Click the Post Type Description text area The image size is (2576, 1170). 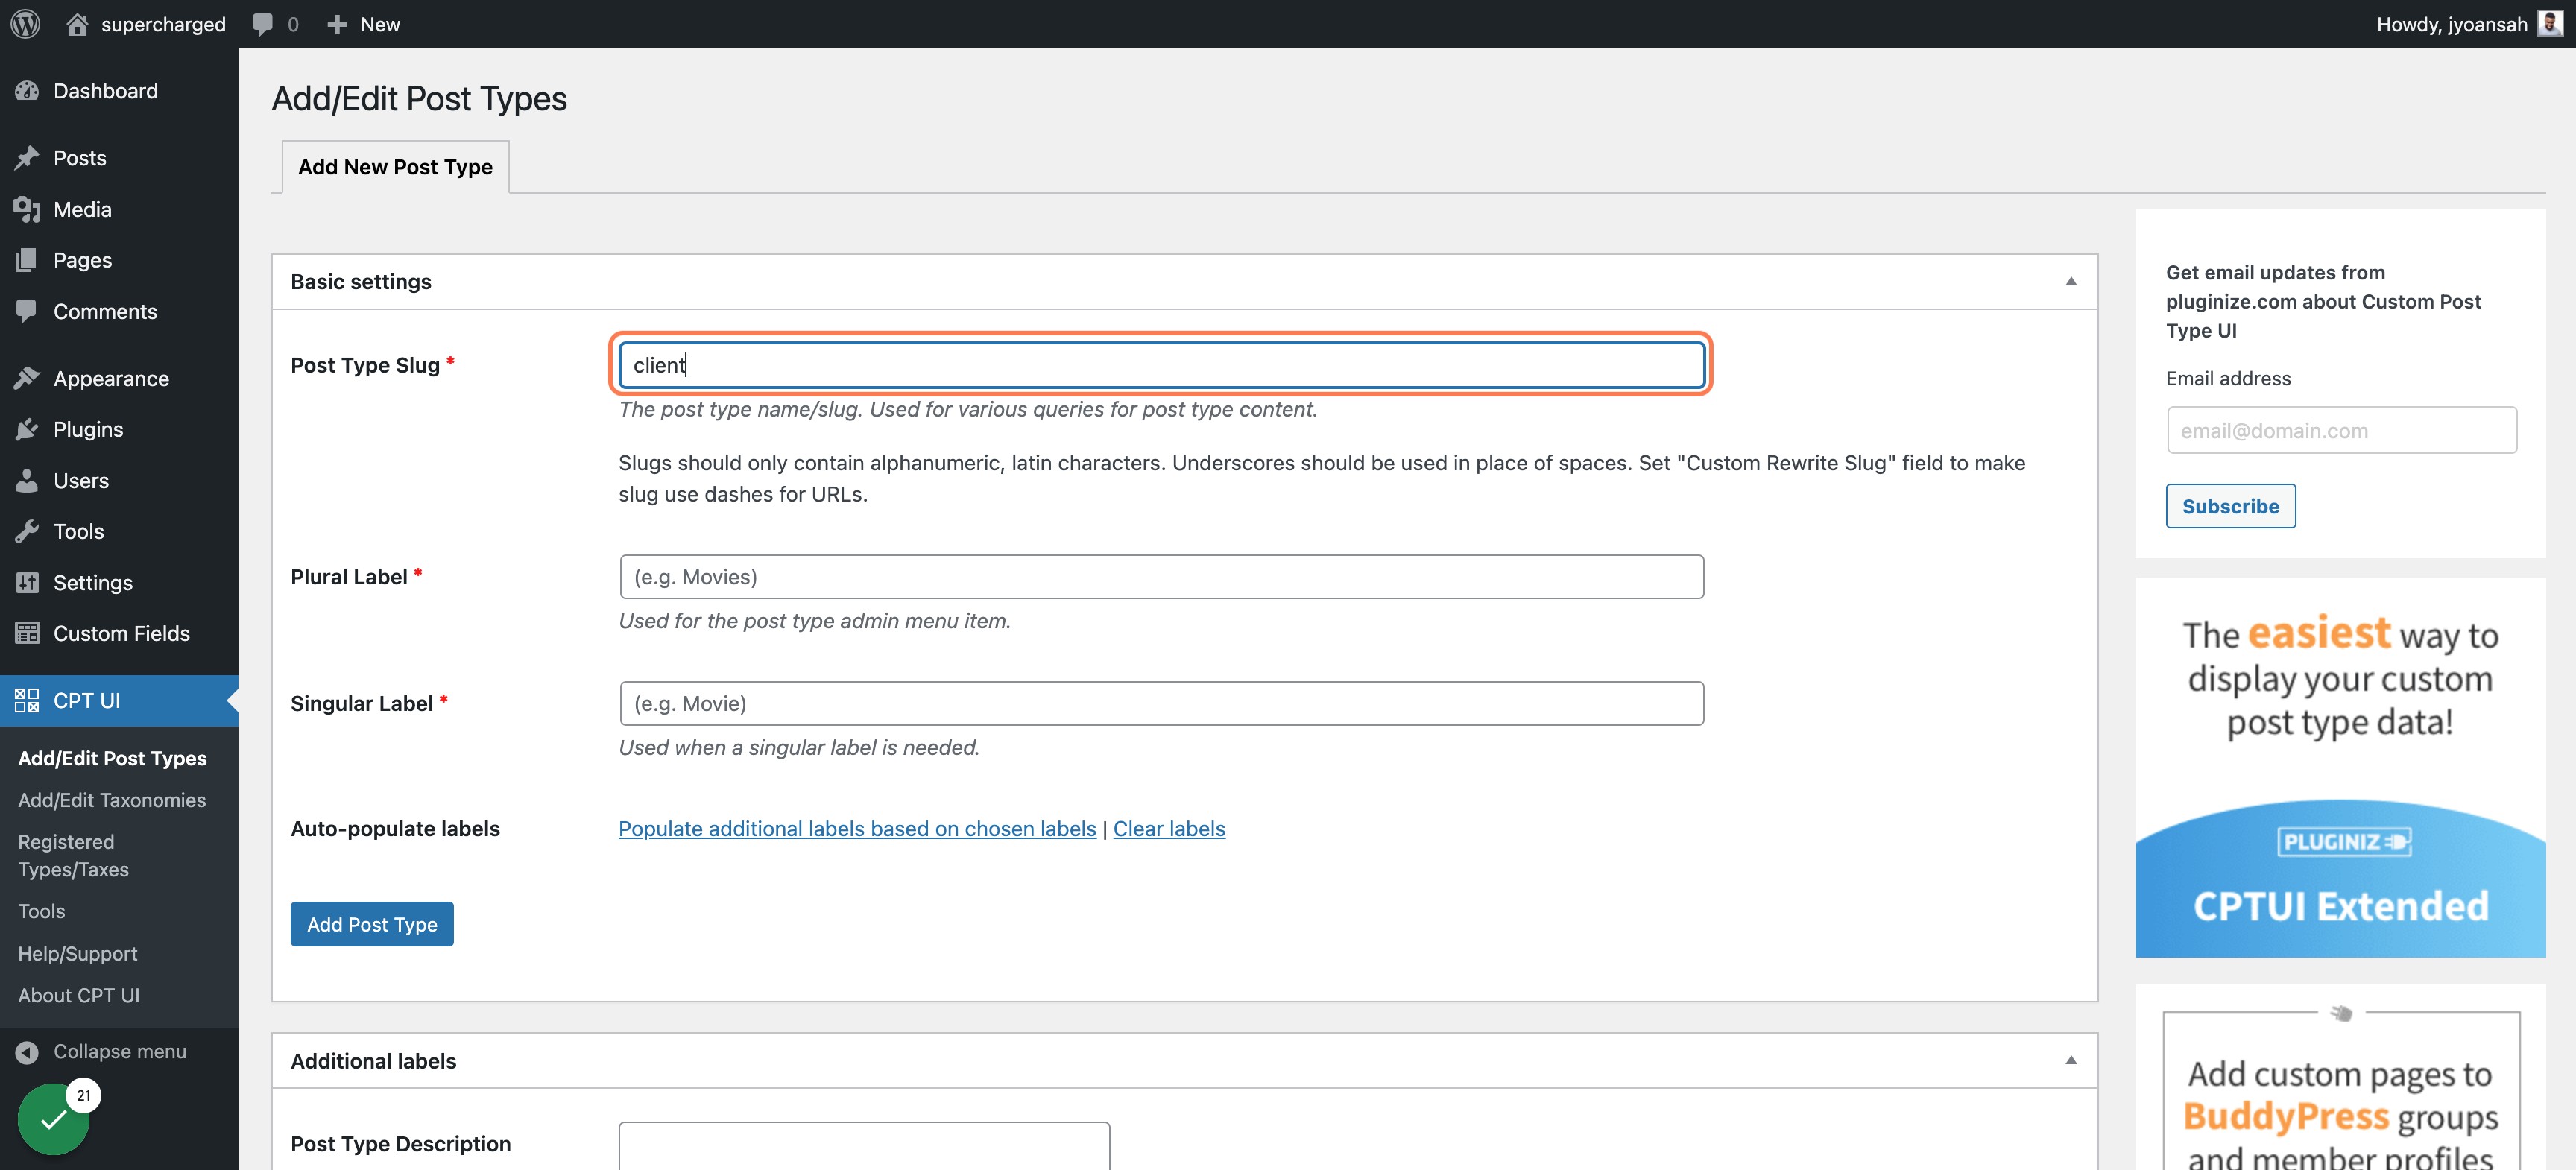tap(864, 1146)
